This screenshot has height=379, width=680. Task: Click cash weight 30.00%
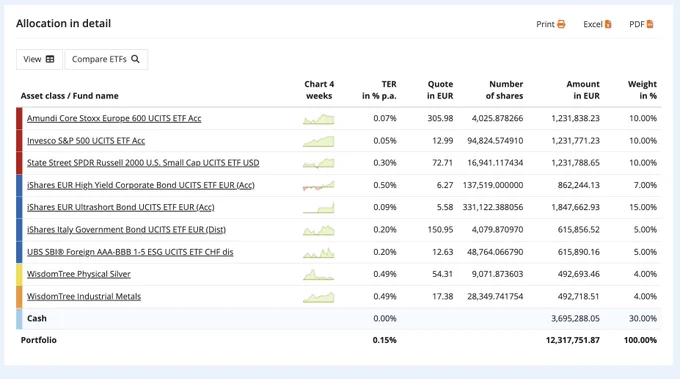(x=643, y=319)
